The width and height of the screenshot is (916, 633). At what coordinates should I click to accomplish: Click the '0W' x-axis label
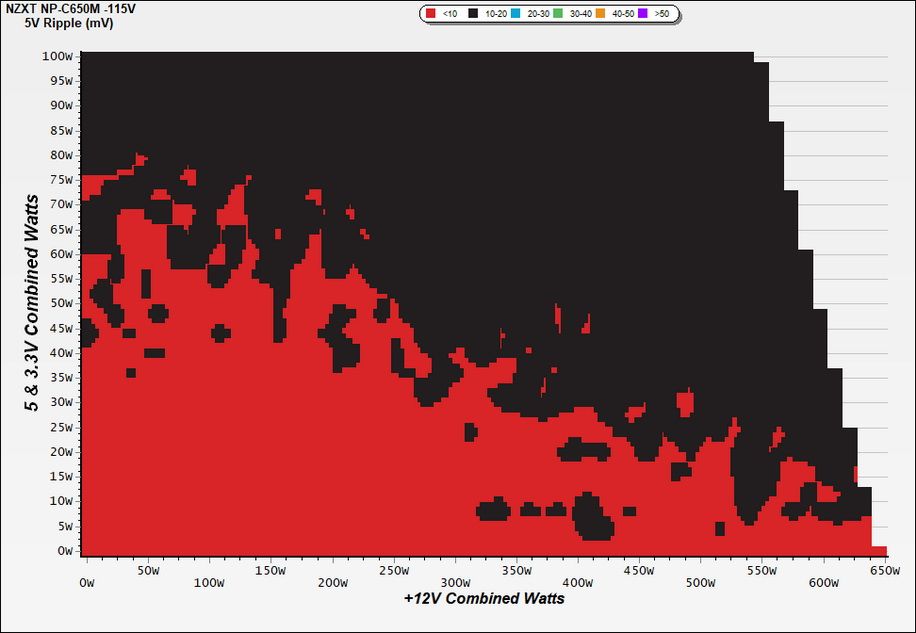[86, 583]
